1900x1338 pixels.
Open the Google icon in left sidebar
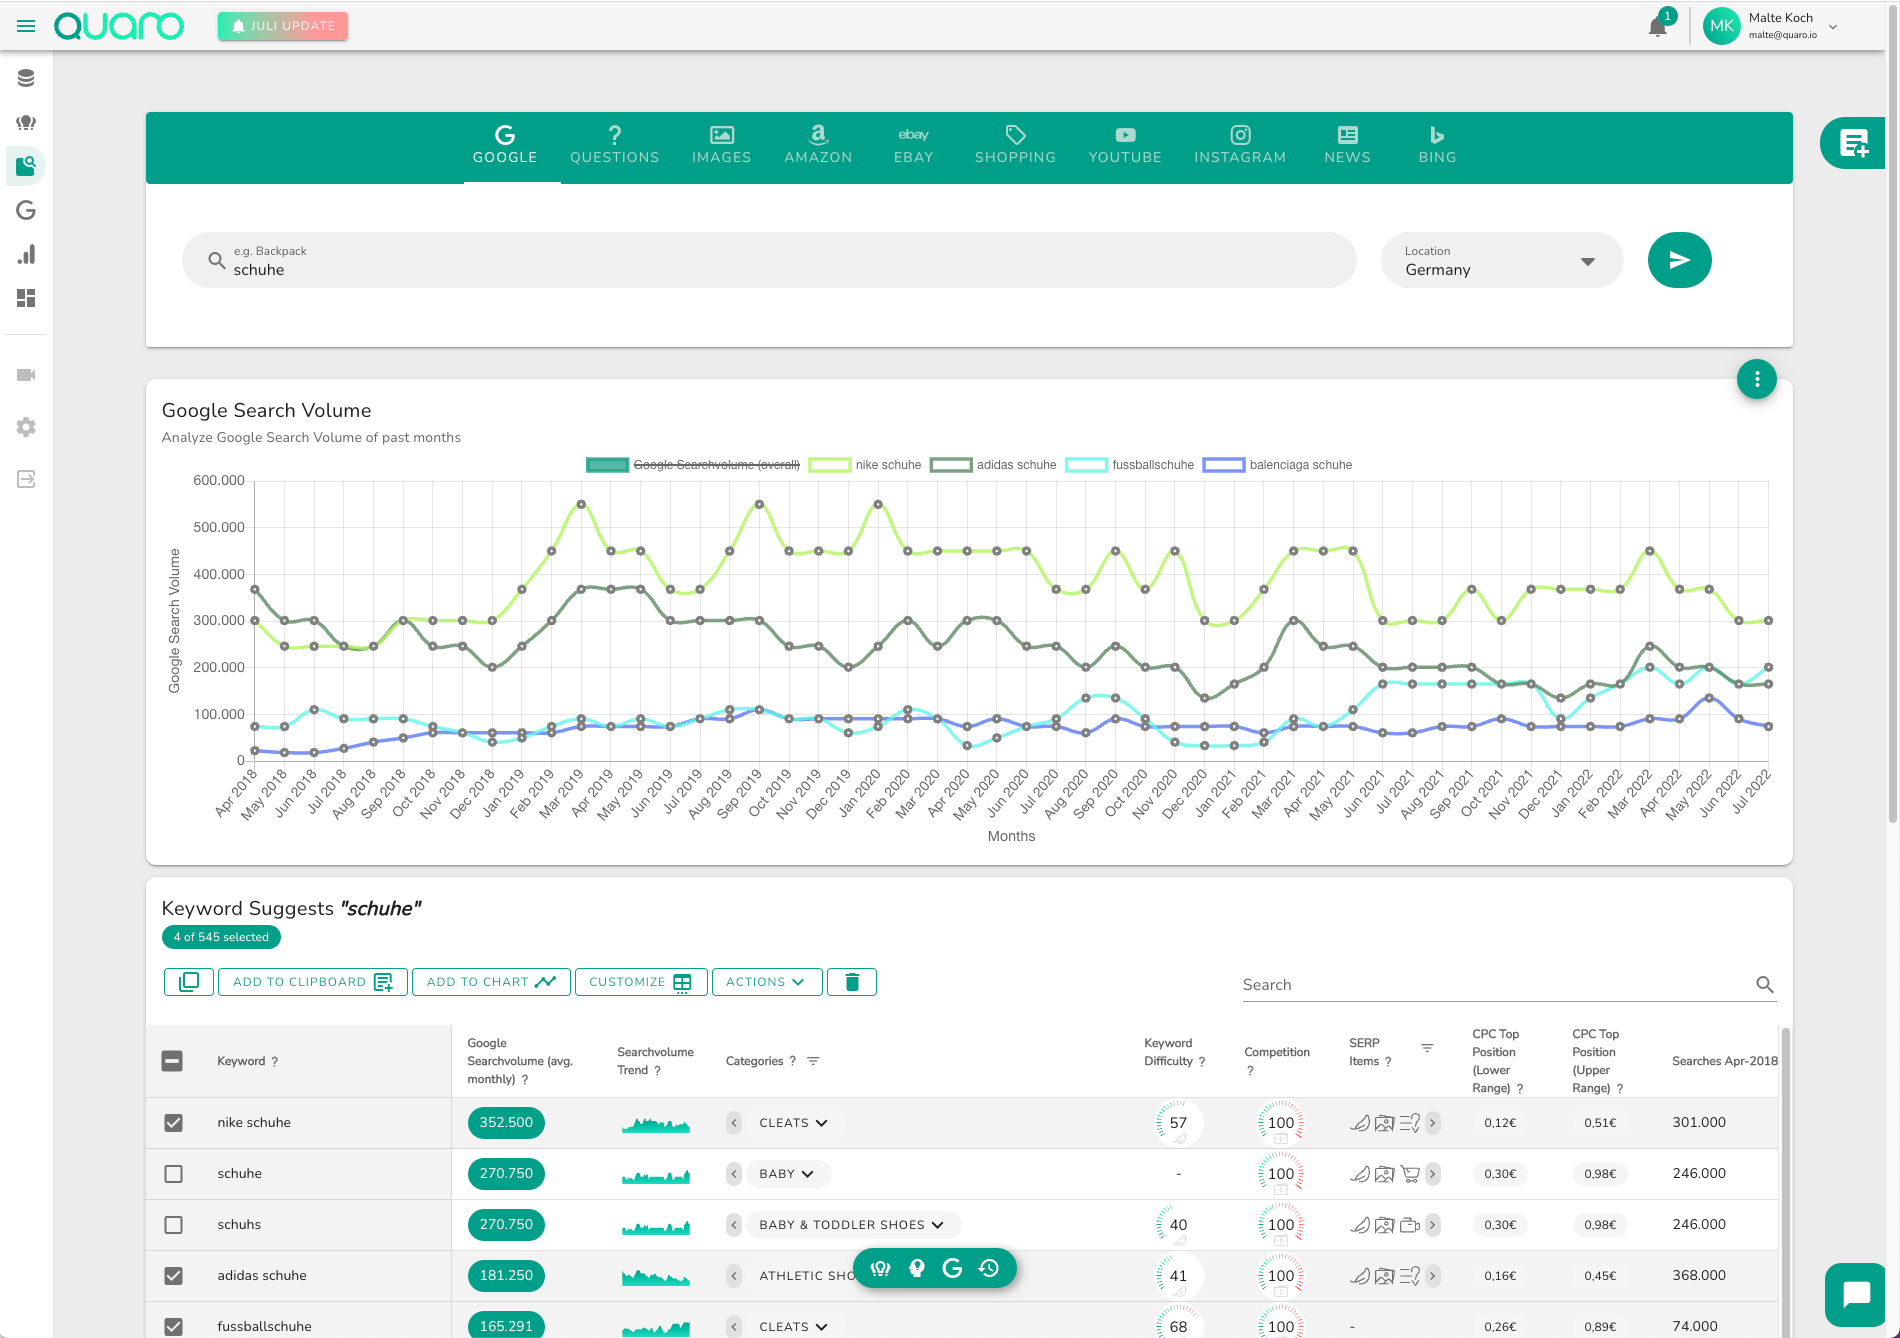tap(26, 210)
